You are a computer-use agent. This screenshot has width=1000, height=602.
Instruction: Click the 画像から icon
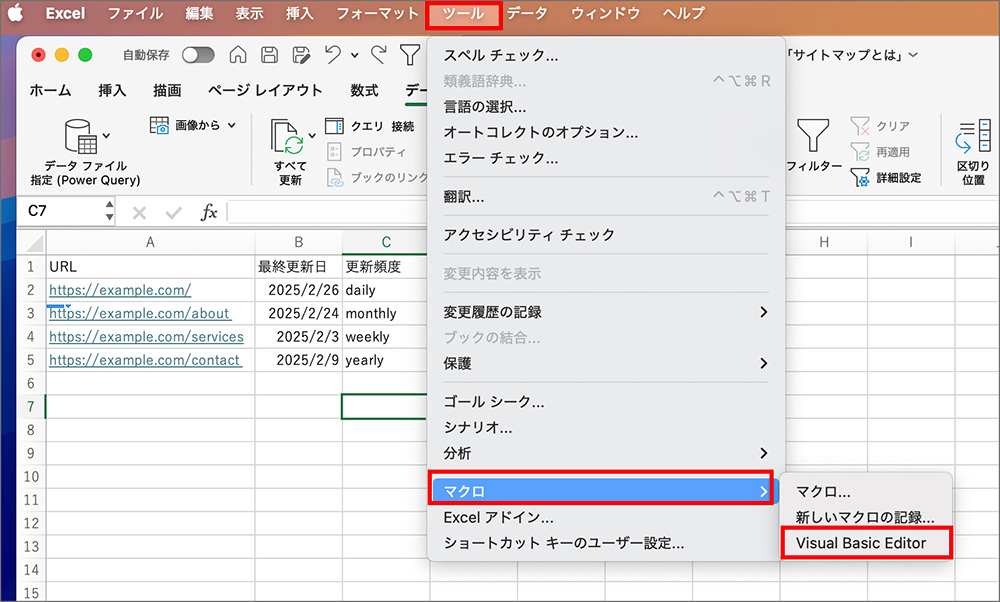pos(159,125)
